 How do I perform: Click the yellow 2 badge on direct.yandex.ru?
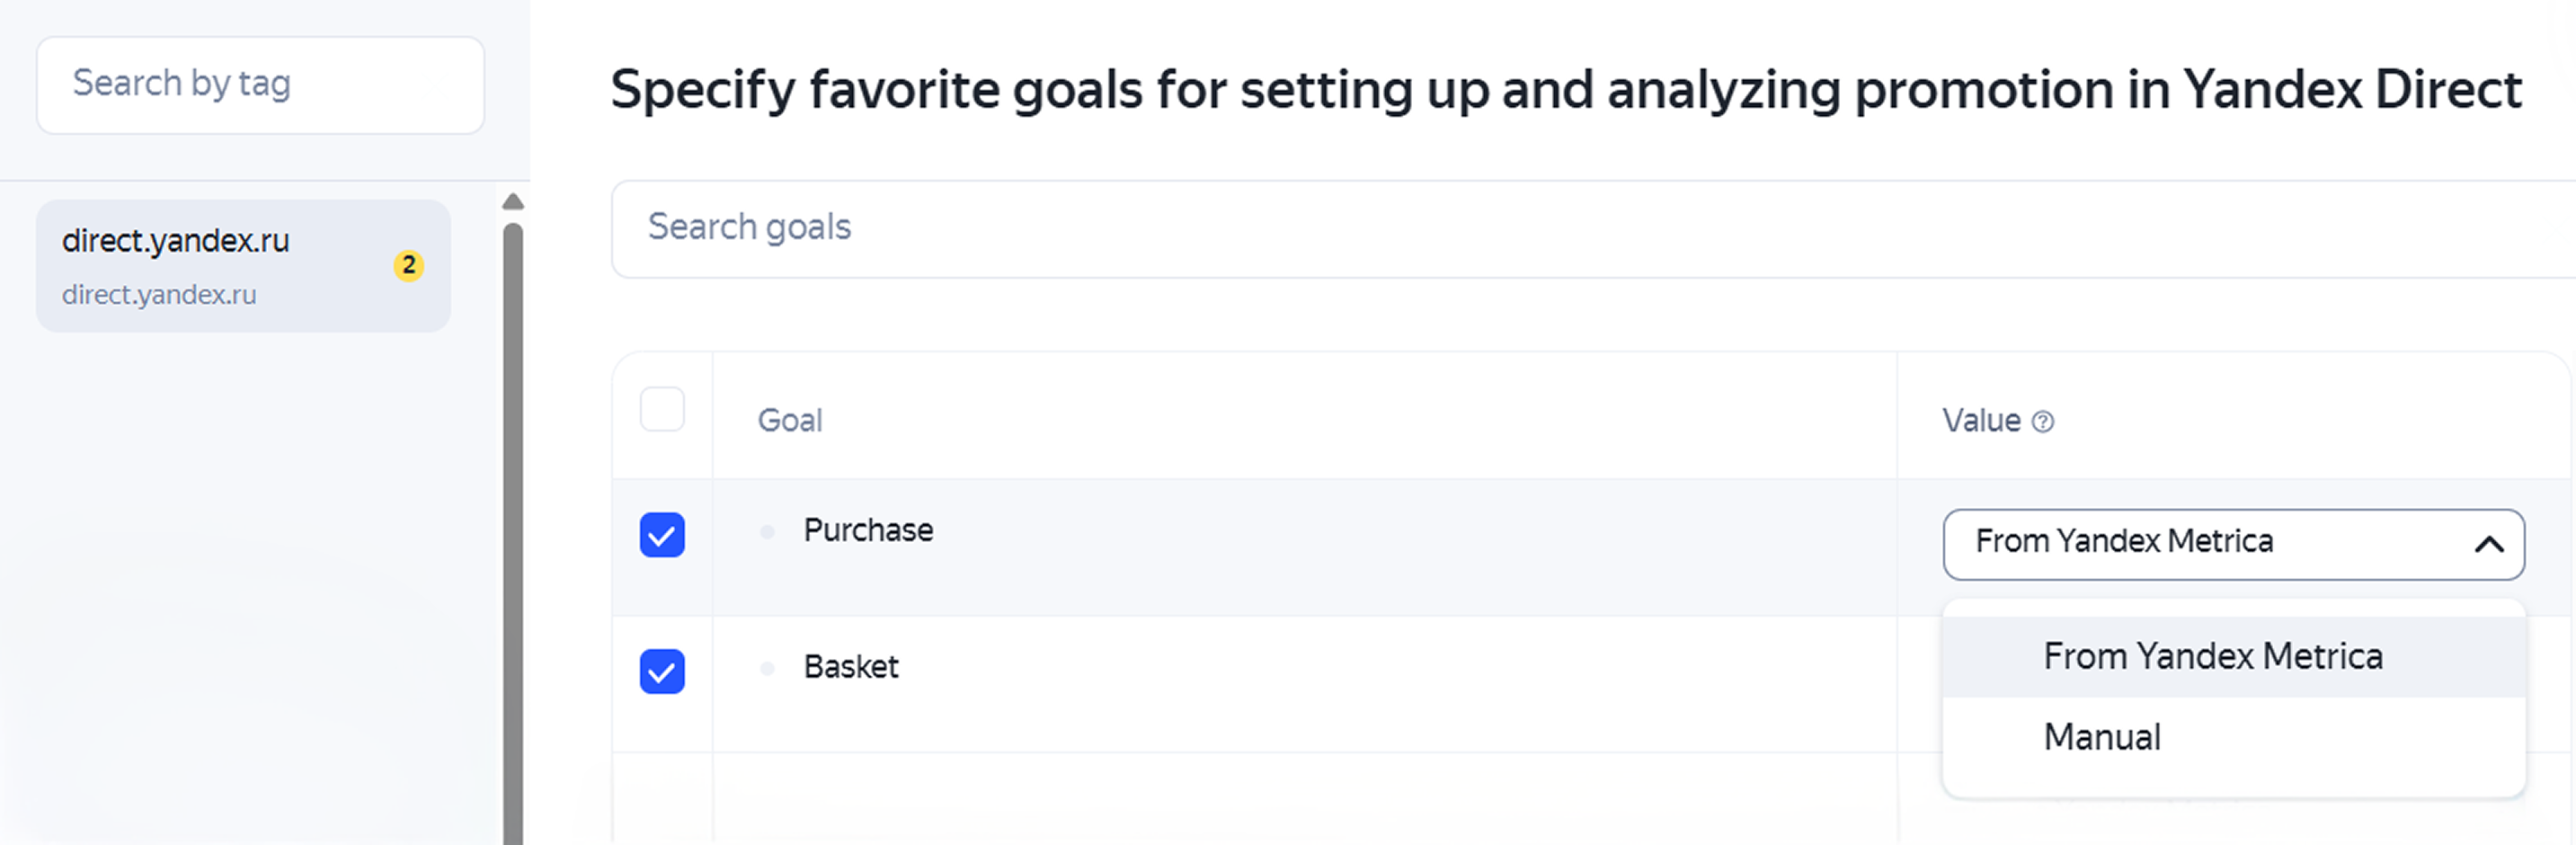tap(408, 265)
